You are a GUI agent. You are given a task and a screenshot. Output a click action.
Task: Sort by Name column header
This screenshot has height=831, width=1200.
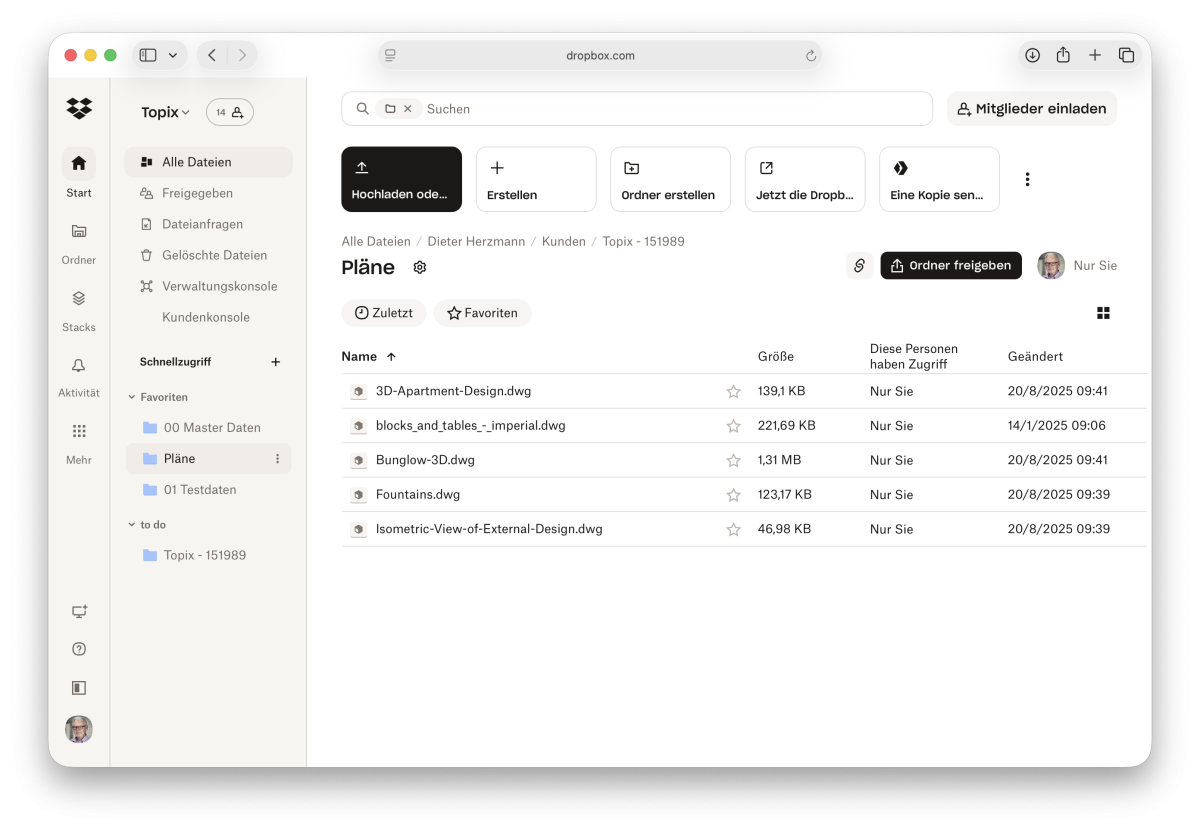(x=368, y=357)
